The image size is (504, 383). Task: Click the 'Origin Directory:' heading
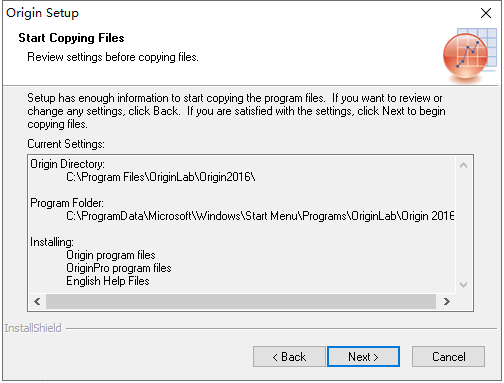(67, 164)
